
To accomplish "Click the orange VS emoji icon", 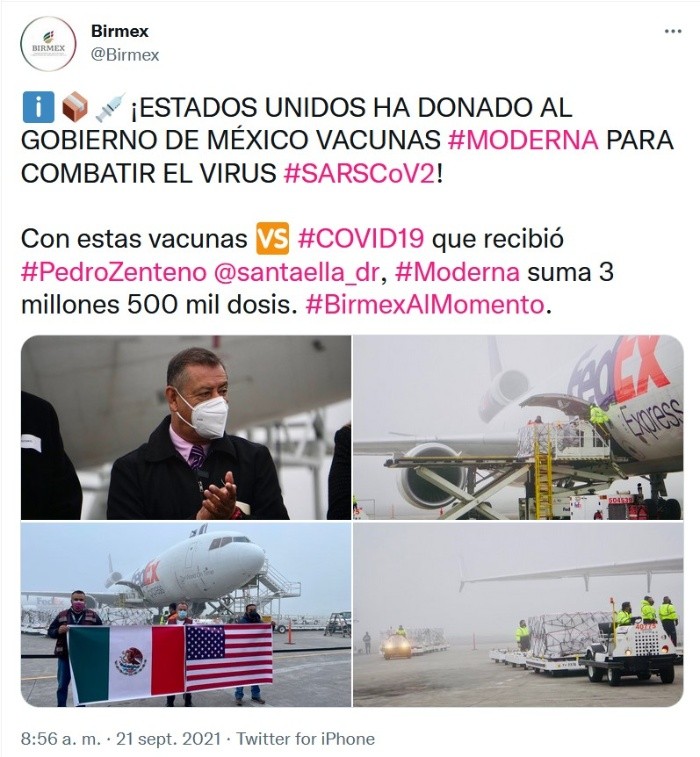I will tap(273, 238).
